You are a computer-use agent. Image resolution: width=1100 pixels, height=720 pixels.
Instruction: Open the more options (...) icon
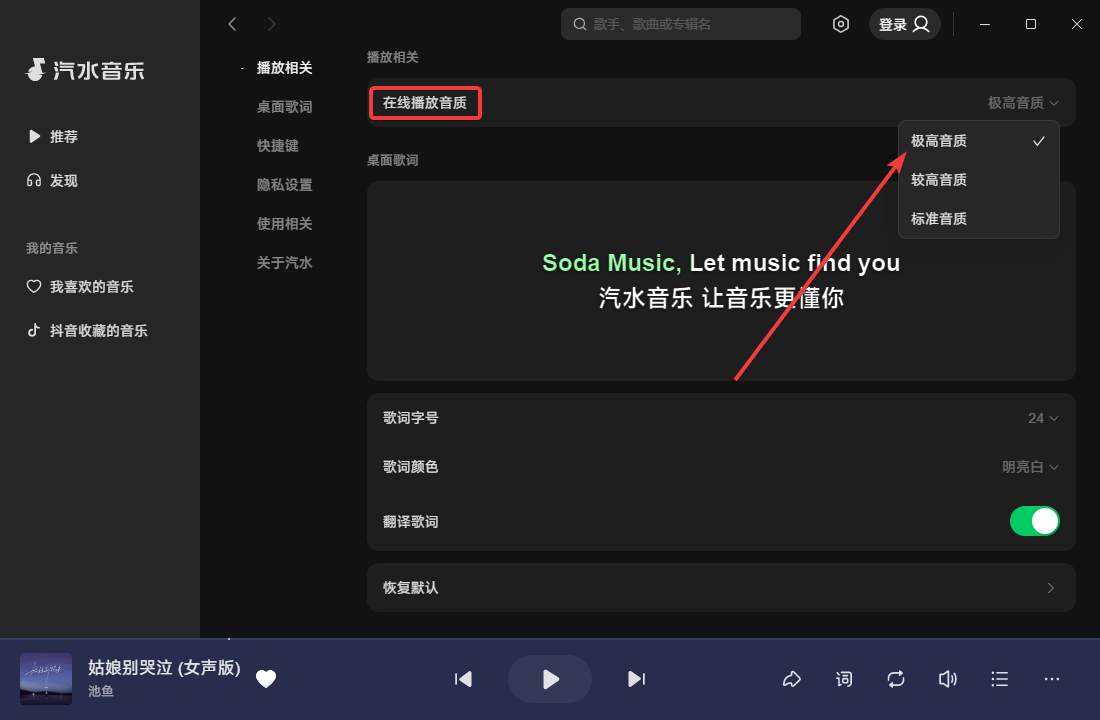tap(1051, 679)
